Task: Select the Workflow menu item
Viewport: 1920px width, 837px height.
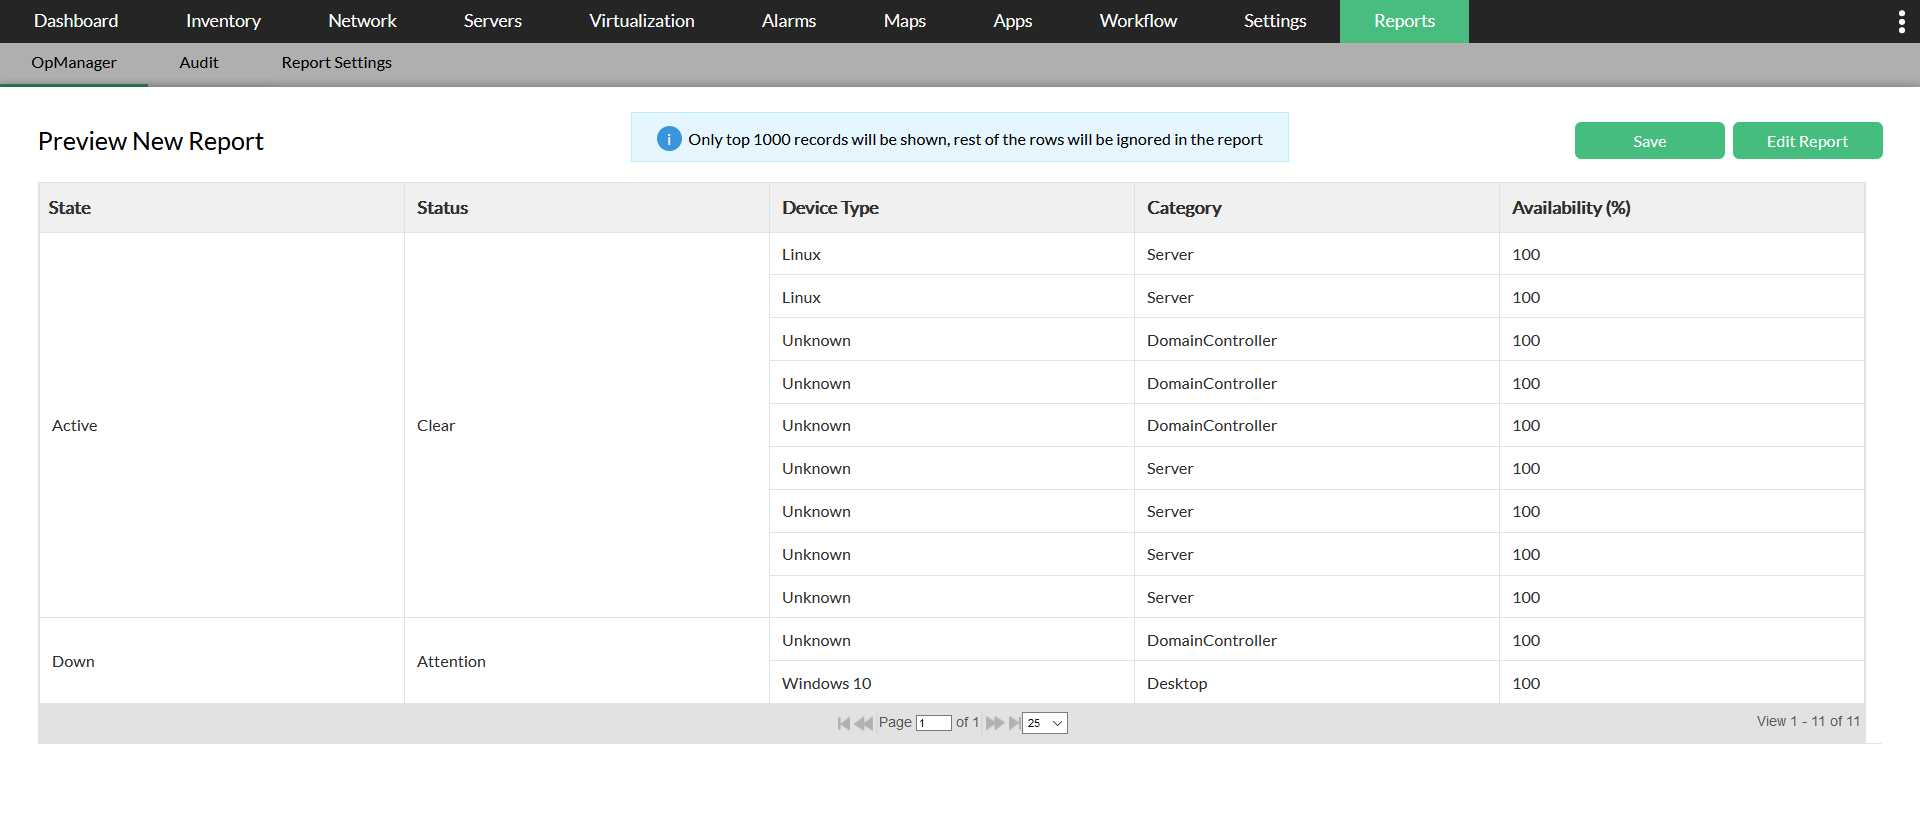Action: pos(1138,21)
